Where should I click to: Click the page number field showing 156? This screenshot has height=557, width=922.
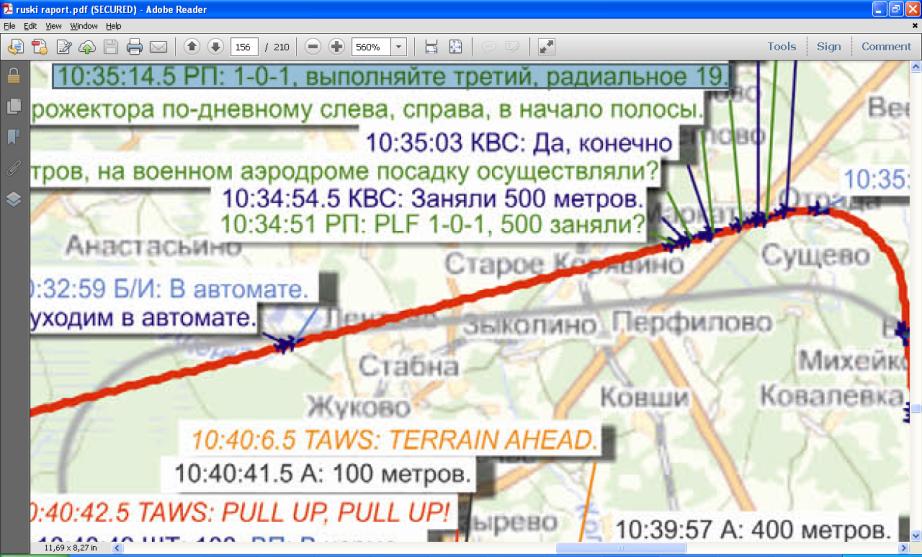point(243,47)
